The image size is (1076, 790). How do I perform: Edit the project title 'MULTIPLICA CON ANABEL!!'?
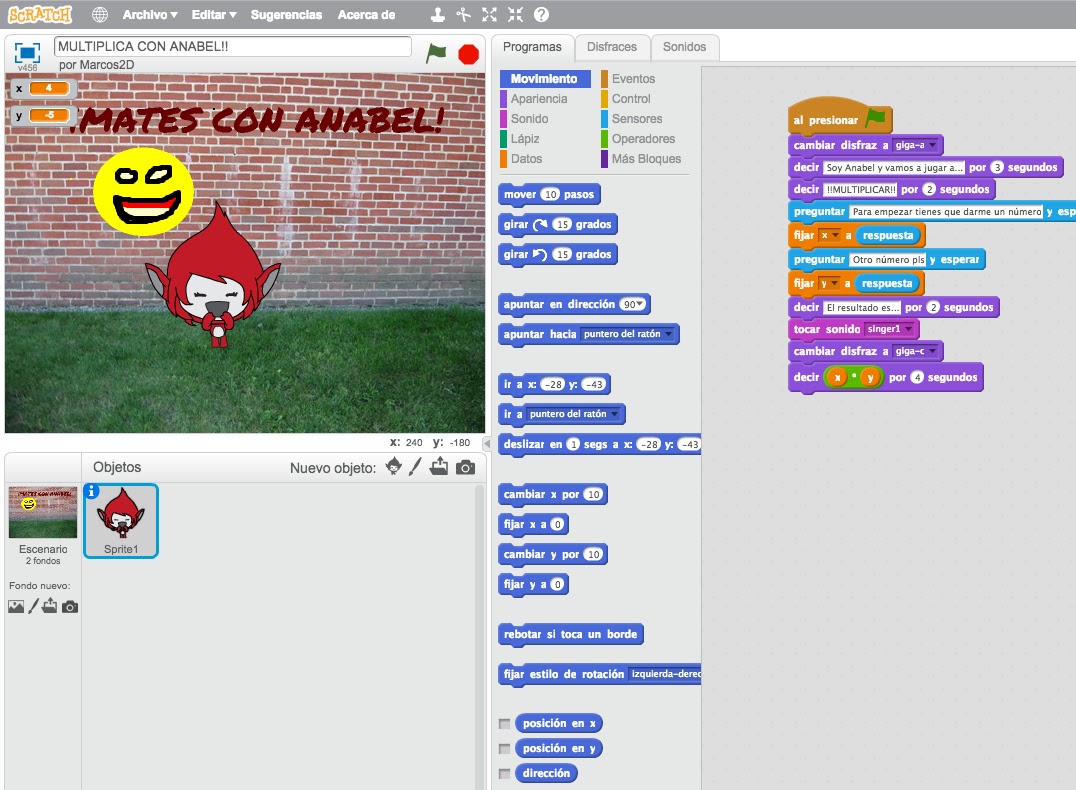point(232,46)
